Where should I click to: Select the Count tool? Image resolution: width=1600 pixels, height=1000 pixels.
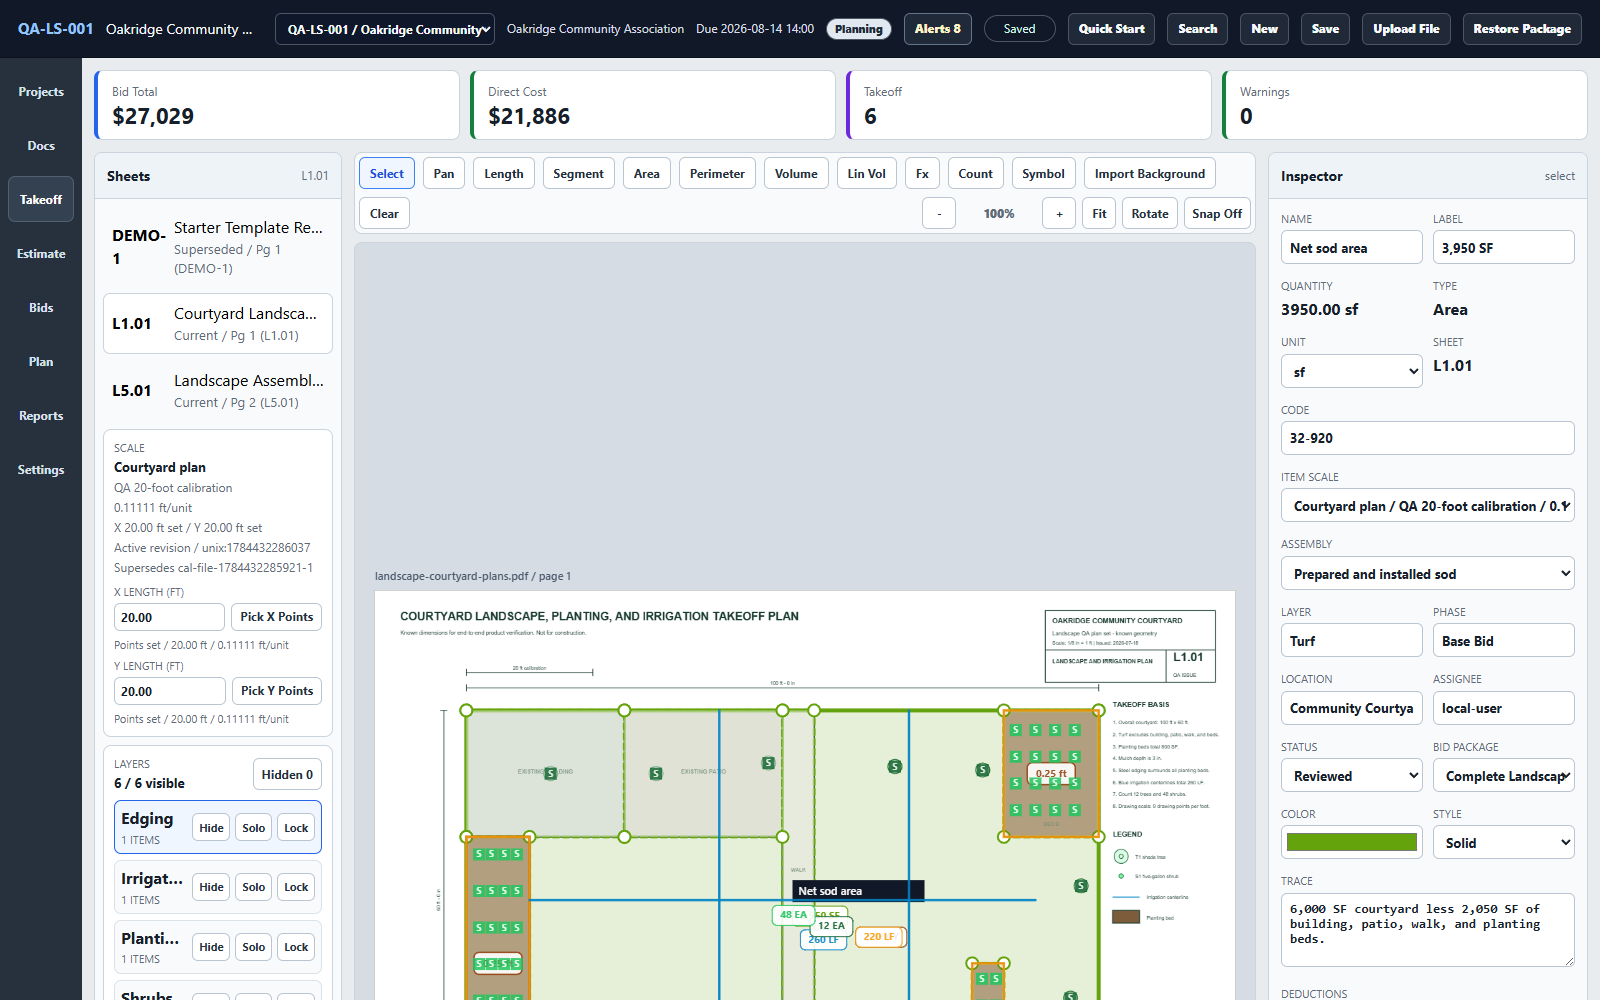pyautogui.click(x=976, y=174)
